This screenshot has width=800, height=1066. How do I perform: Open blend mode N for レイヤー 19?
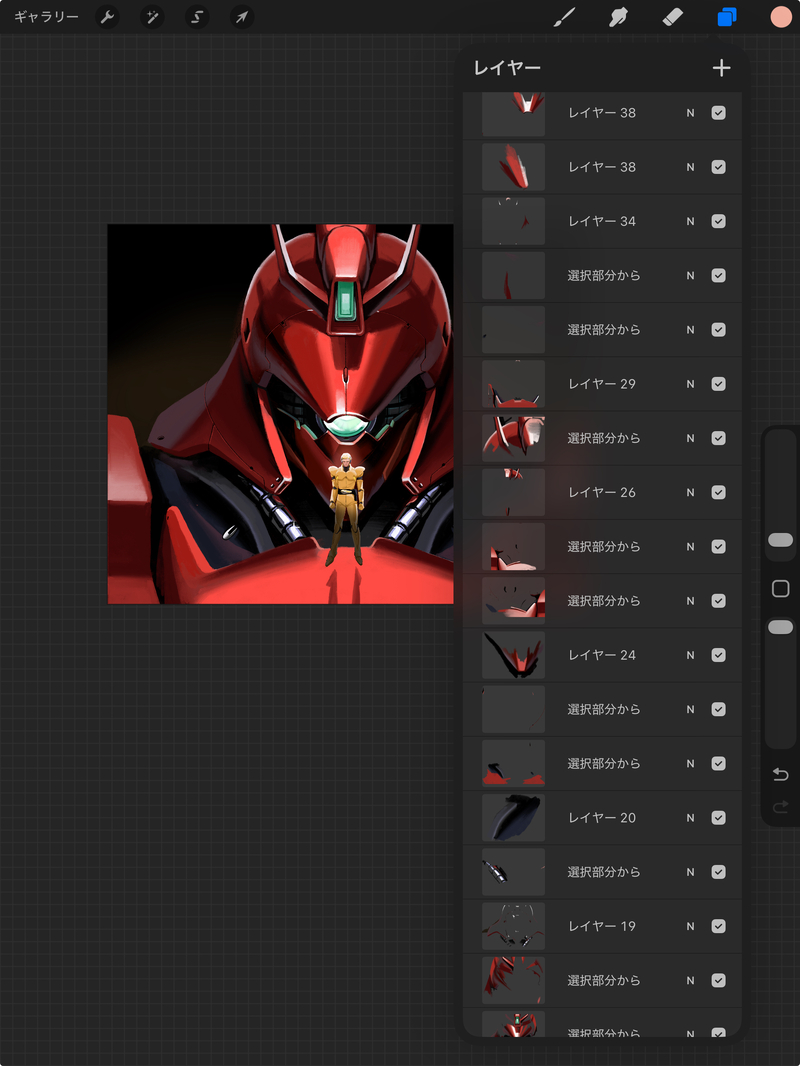point(691,927)
